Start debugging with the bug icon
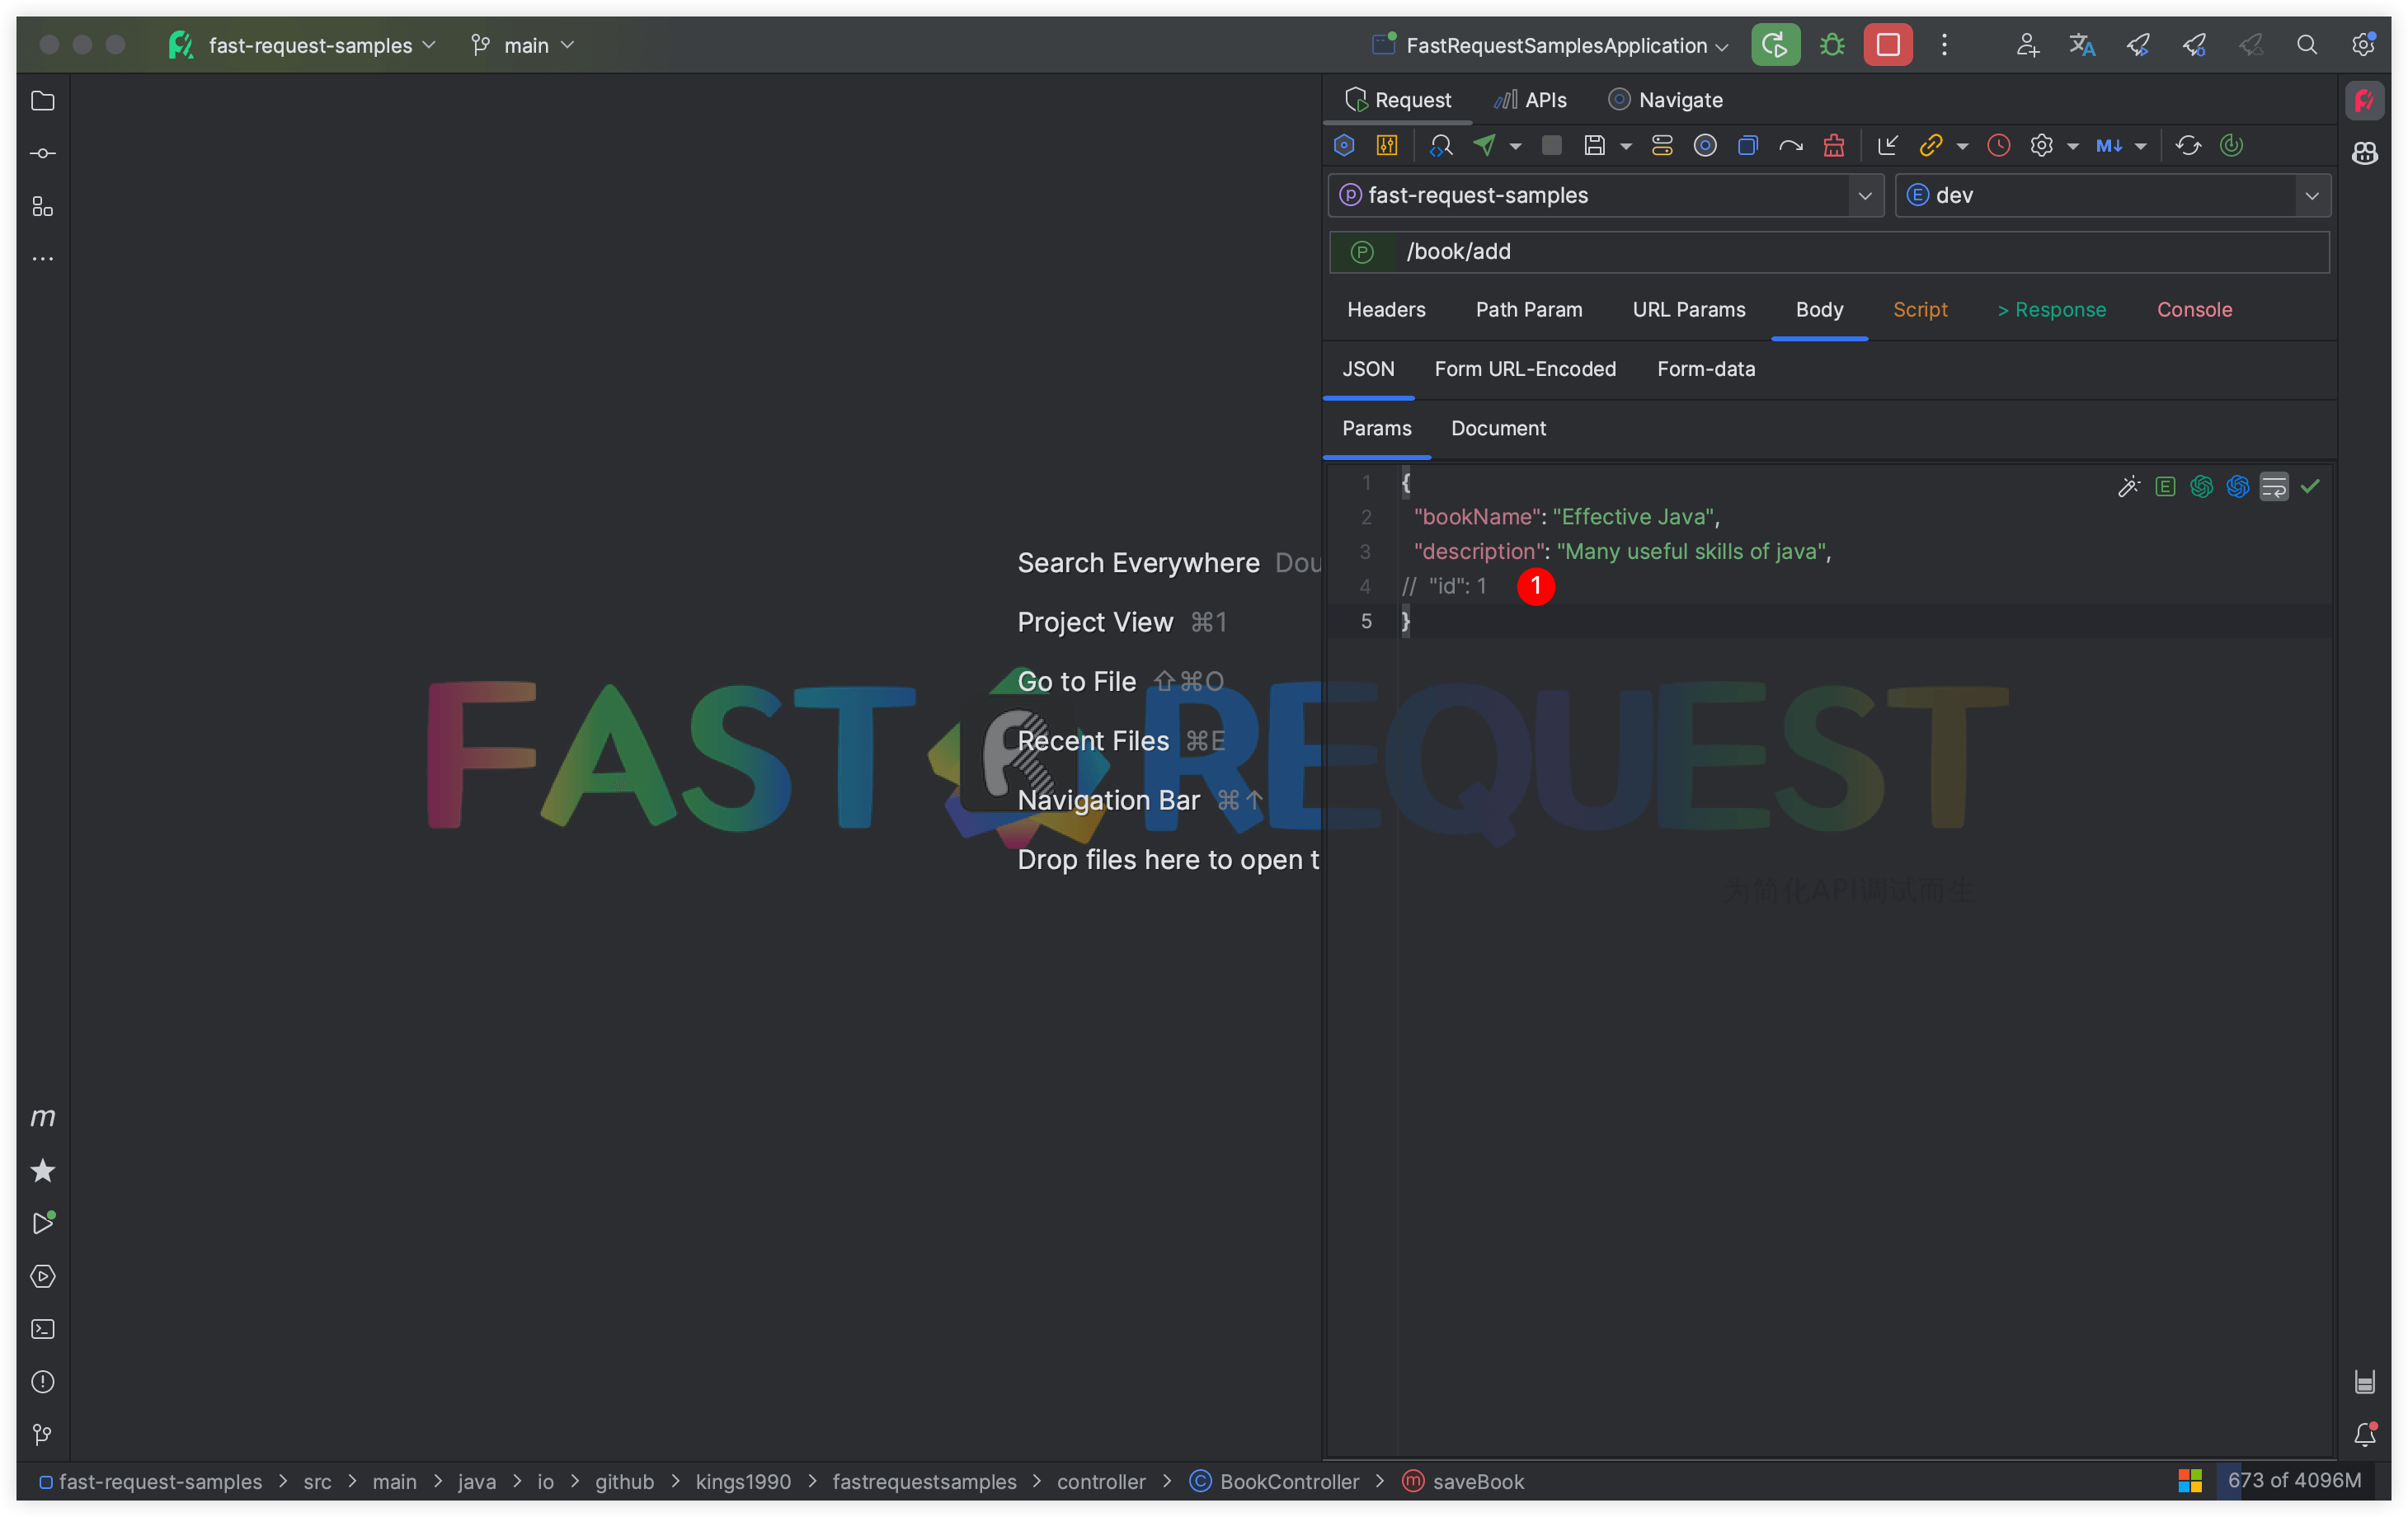The width and height of the screenshot is (2408, 1517). pyautogui.click(x=1831, y=44)
